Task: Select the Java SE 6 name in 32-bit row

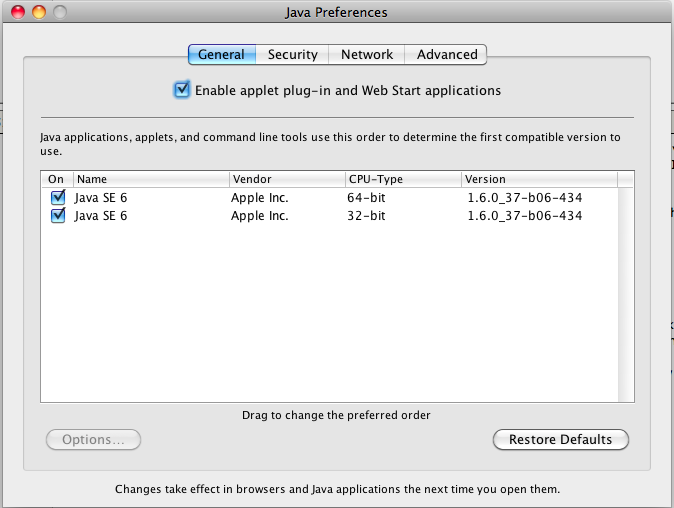Action: (101, 216)
